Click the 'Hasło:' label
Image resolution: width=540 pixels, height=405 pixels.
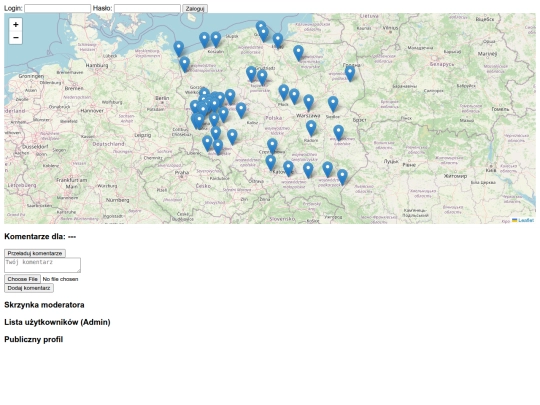(x=102, y=8)
